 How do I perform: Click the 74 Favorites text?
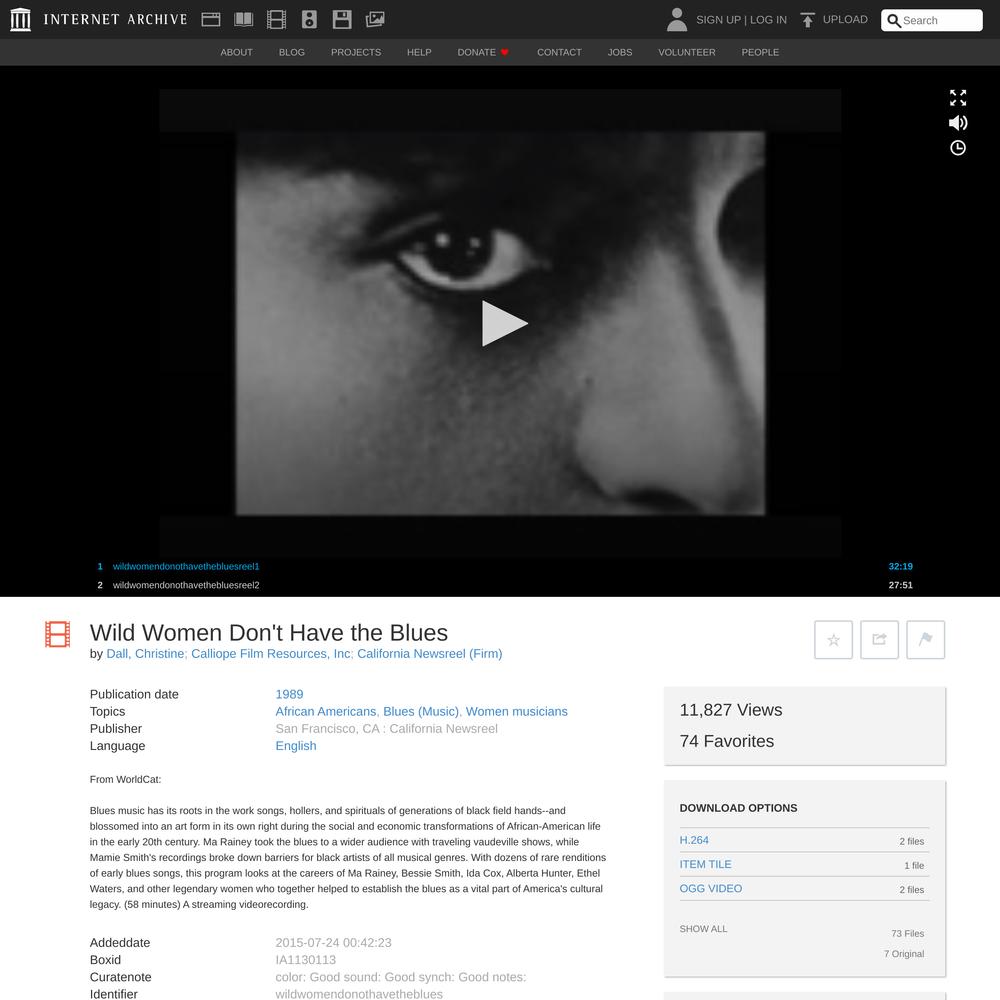point(726,742)
